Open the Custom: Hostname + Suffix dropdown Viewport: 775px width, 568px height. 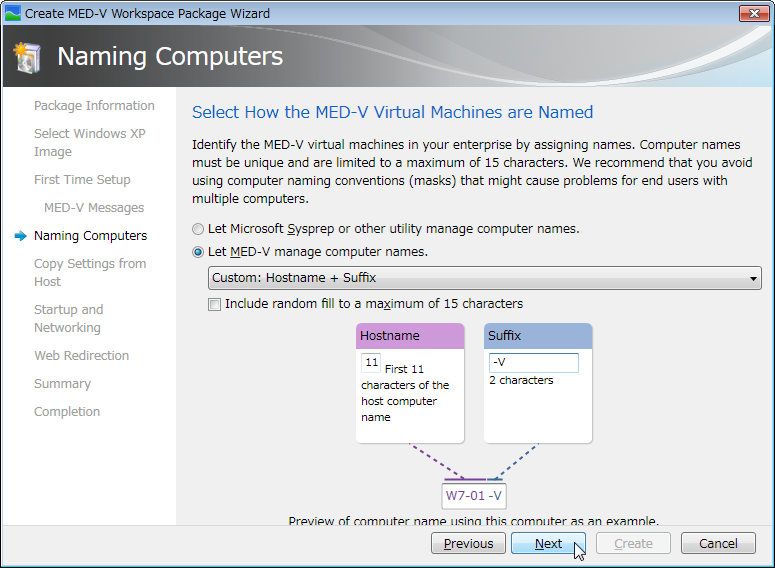485,278
